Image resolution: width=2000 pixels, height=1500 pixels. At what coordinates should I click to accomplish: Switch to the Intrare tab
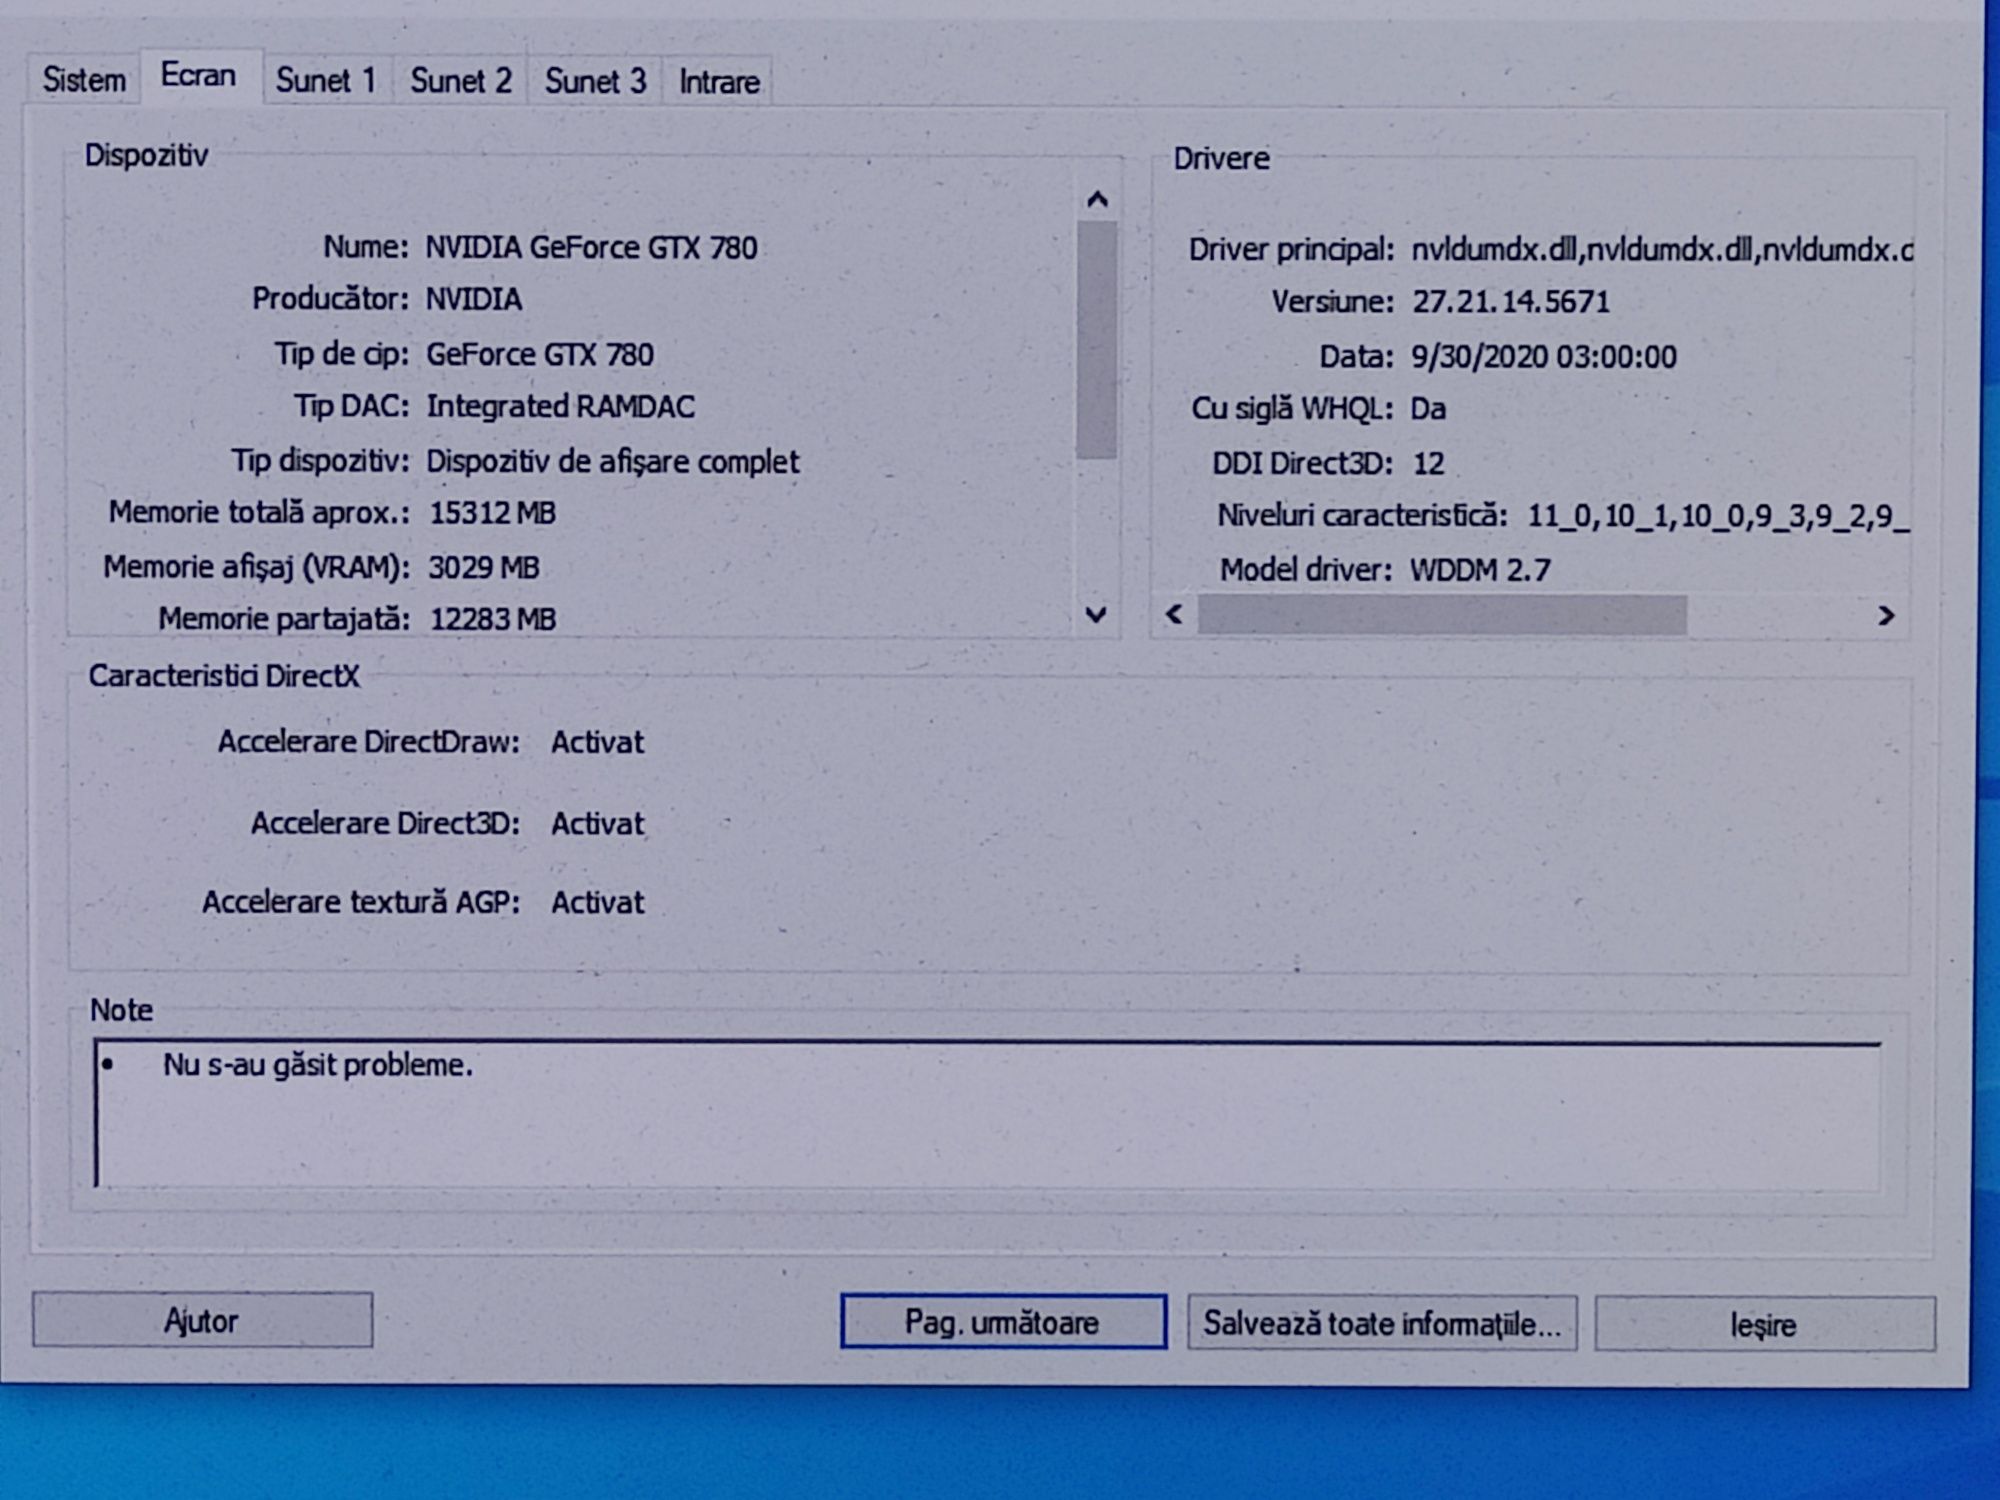tap(719, 81)
